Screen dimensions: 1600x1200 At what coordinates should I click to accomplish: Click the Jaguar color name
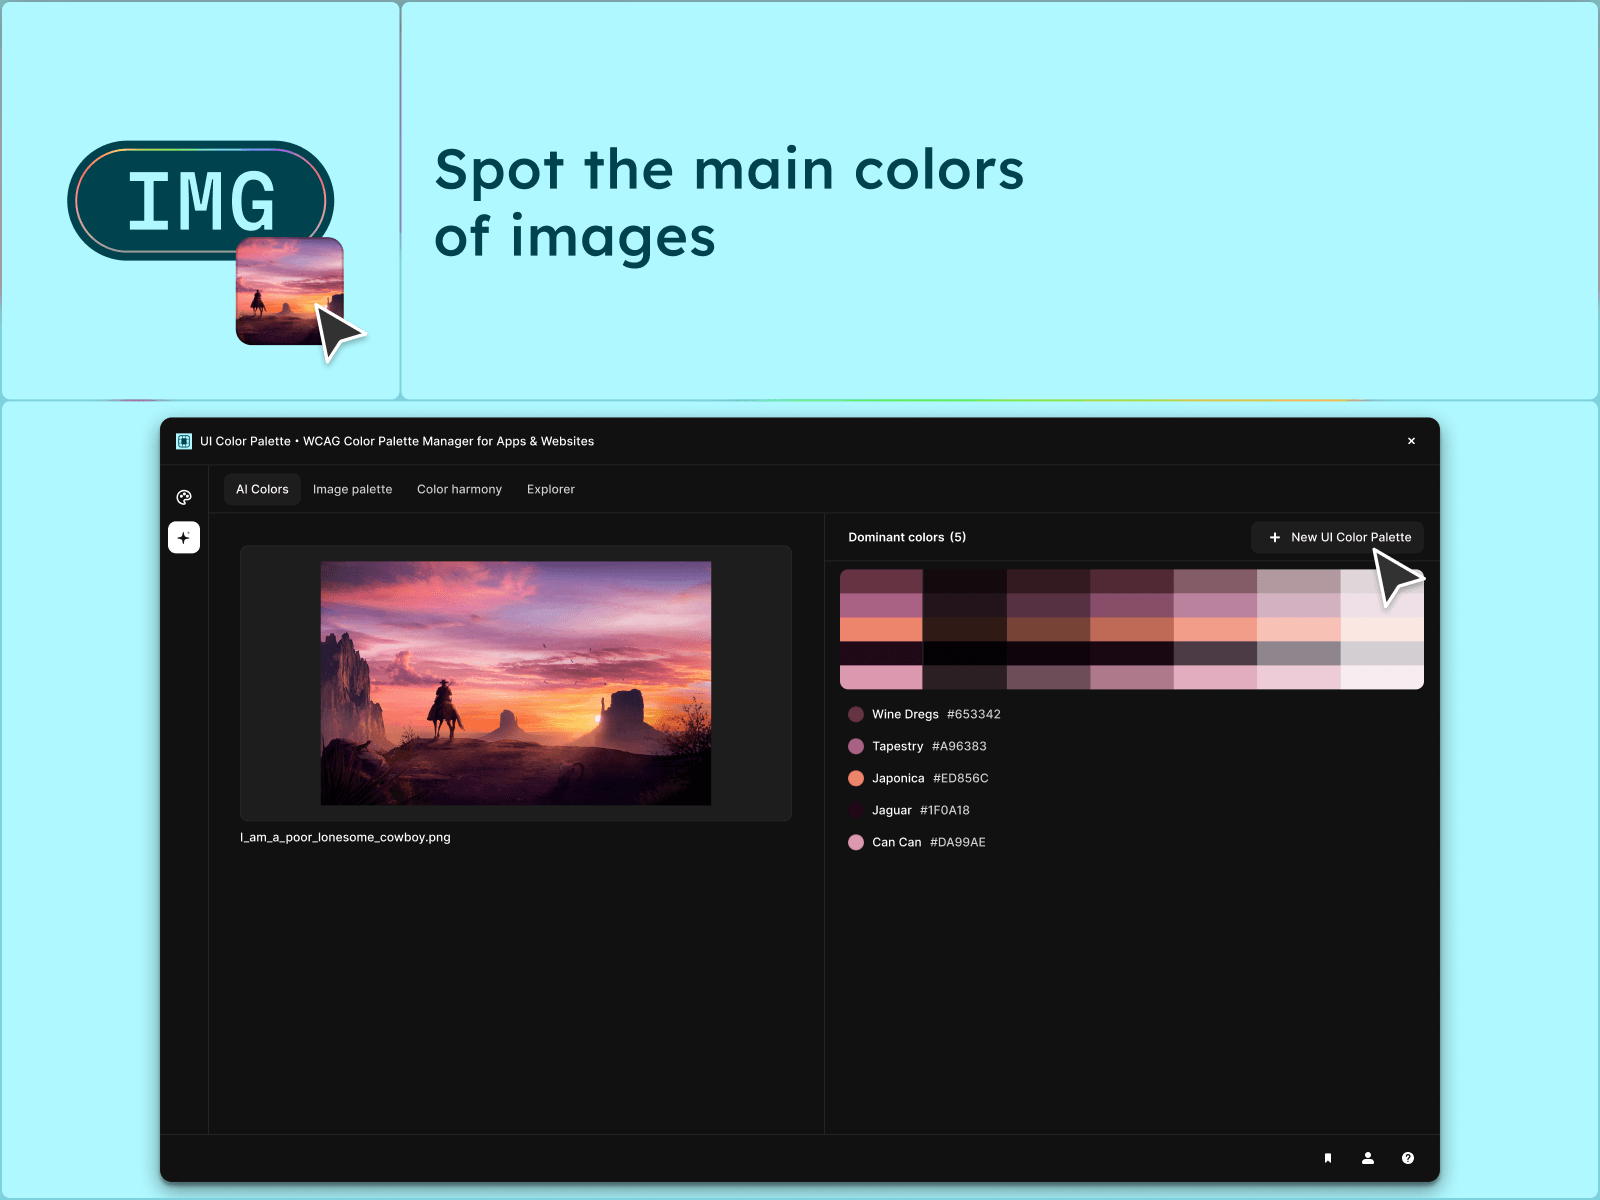892,810
